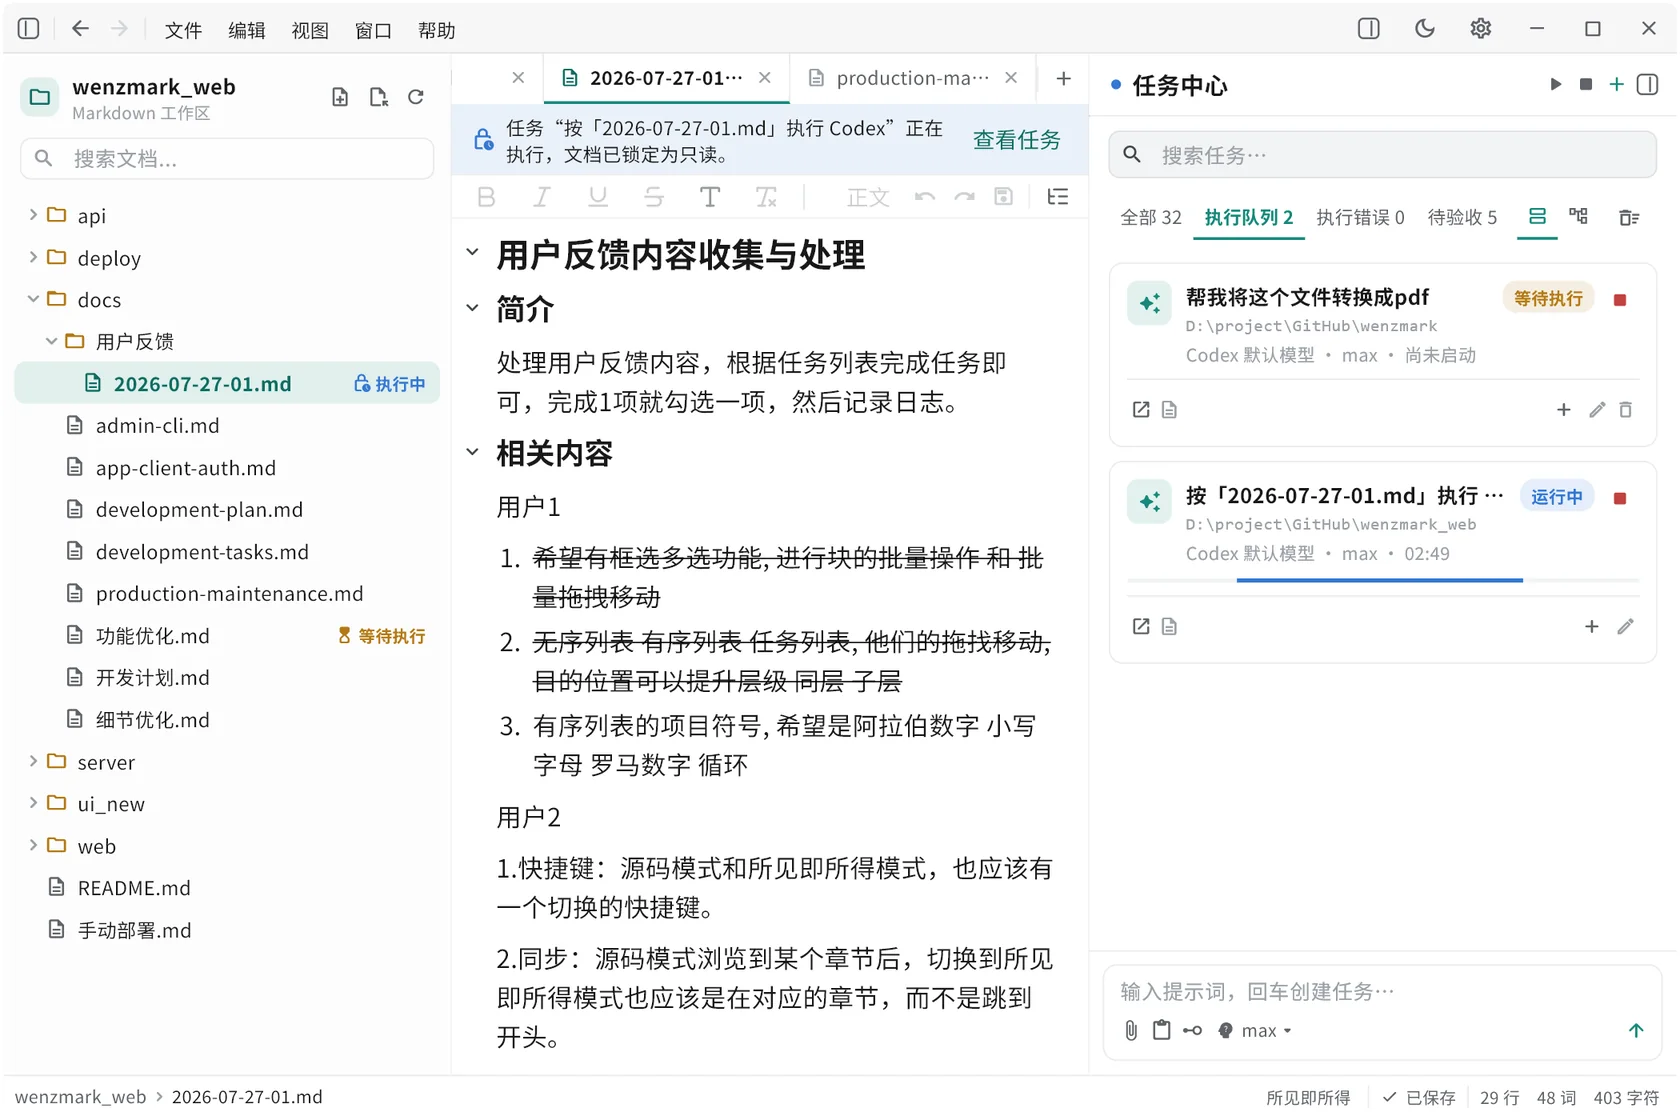1680x1120 pixels.
Task: Delete the 帮我将这个文件转换成pdf task
Action: point(1626,409)
